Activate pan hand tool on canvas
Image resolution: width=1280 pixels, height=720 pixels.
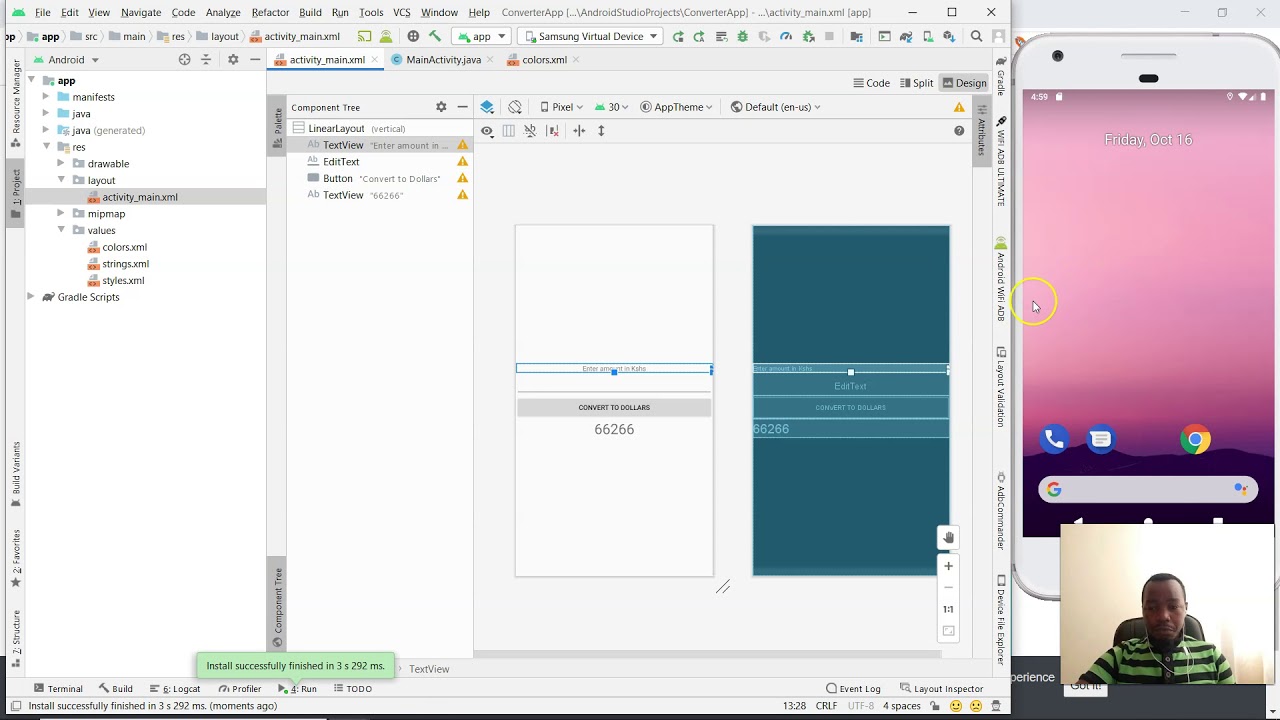949,537
